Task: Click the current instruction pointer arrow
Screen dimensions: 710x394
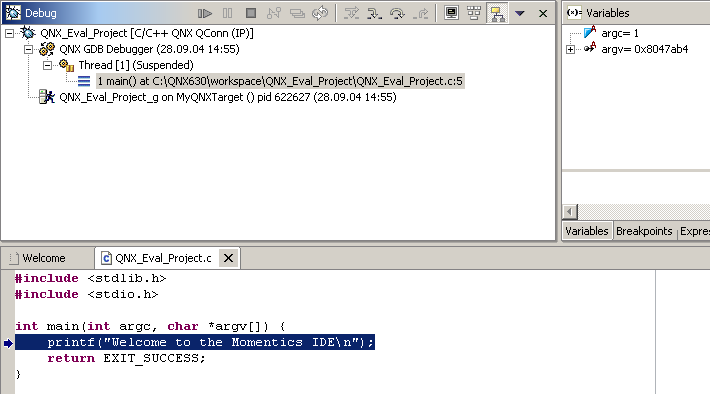Action: tap(8, 343)
